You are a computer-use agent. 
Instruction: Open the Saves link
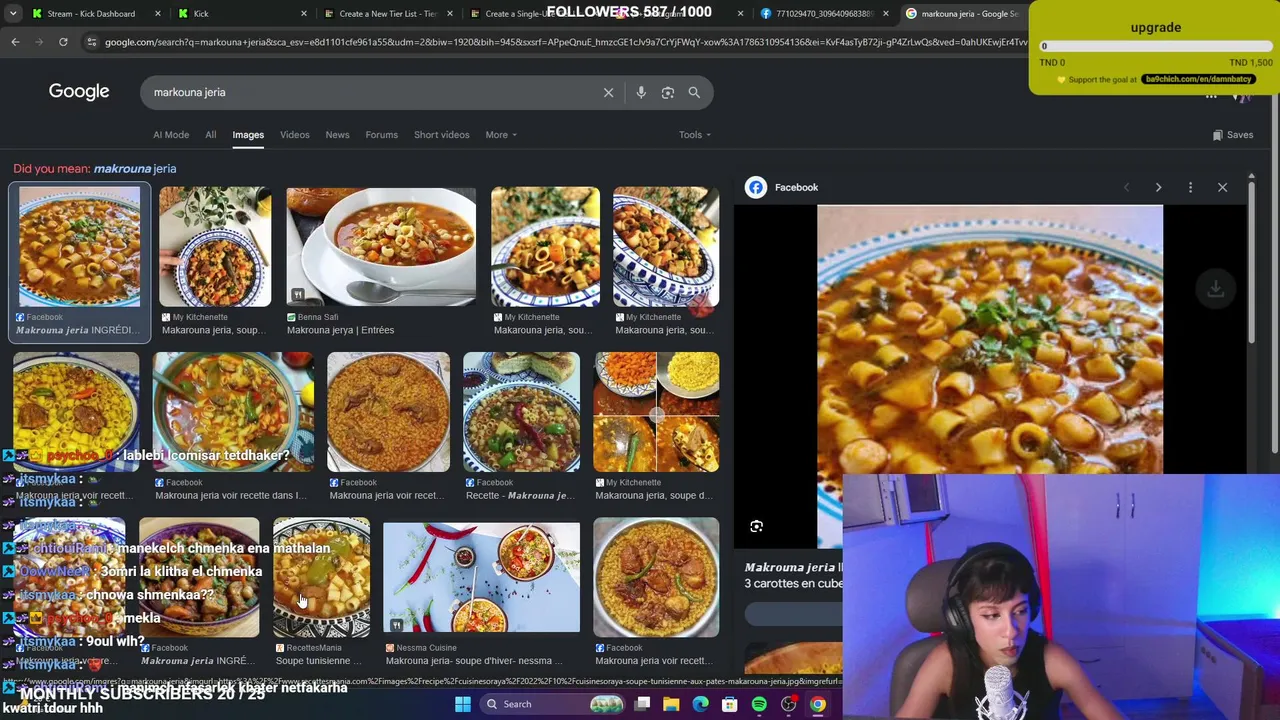1233,135
